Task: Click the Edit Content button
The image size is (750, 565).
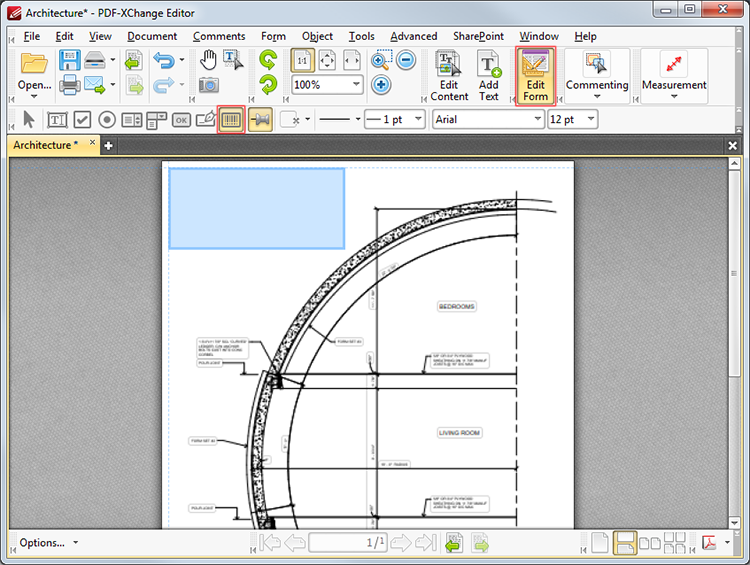Action: click(449, 76)
